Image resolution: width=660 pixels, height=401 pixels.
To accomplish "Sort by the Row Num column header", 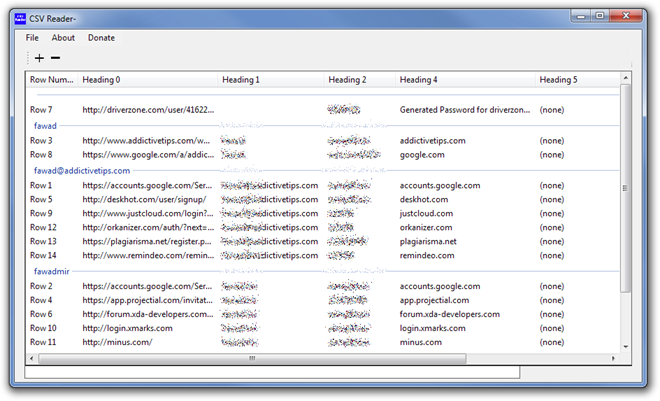I will (x=52, y=80).
